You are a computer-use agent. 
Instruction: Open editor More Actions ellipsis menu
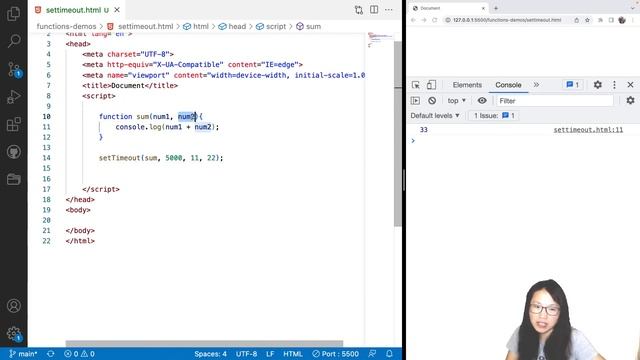point(389,10)
